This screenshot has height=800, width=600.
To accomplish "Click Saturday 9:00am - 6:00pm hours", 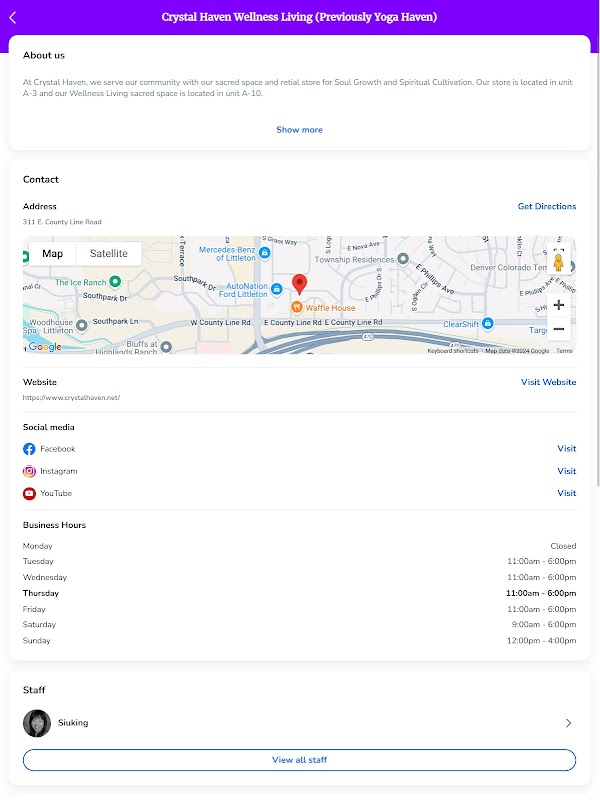I will (544, 624).
